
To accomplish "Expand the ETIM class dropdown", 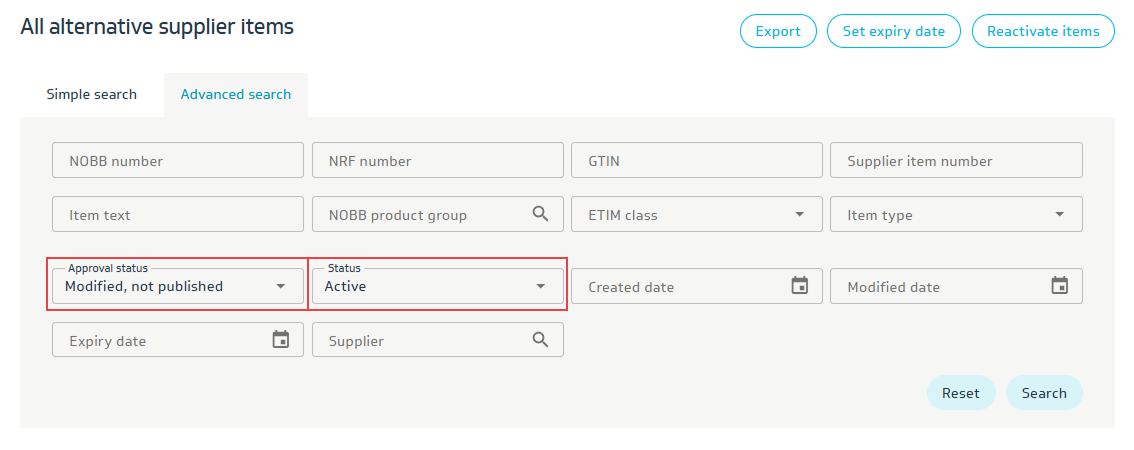I will click(x=799, y=214).
